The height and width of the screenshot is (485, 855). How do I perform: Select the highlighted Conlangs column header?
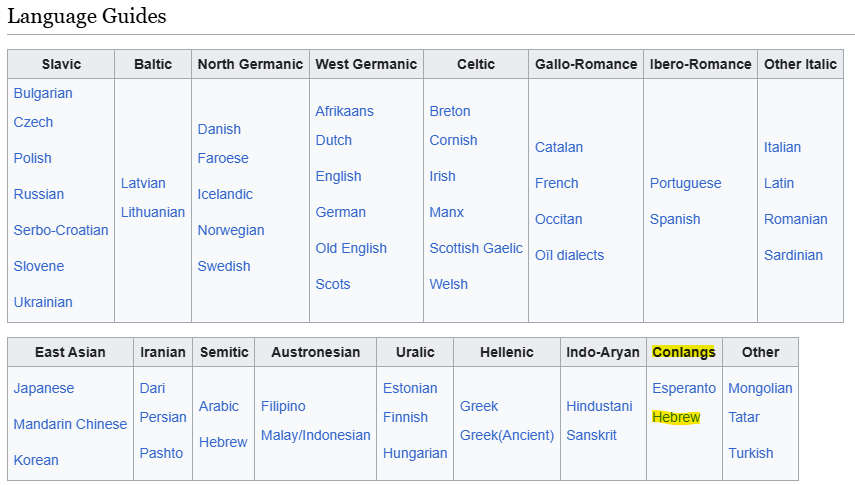684,352
